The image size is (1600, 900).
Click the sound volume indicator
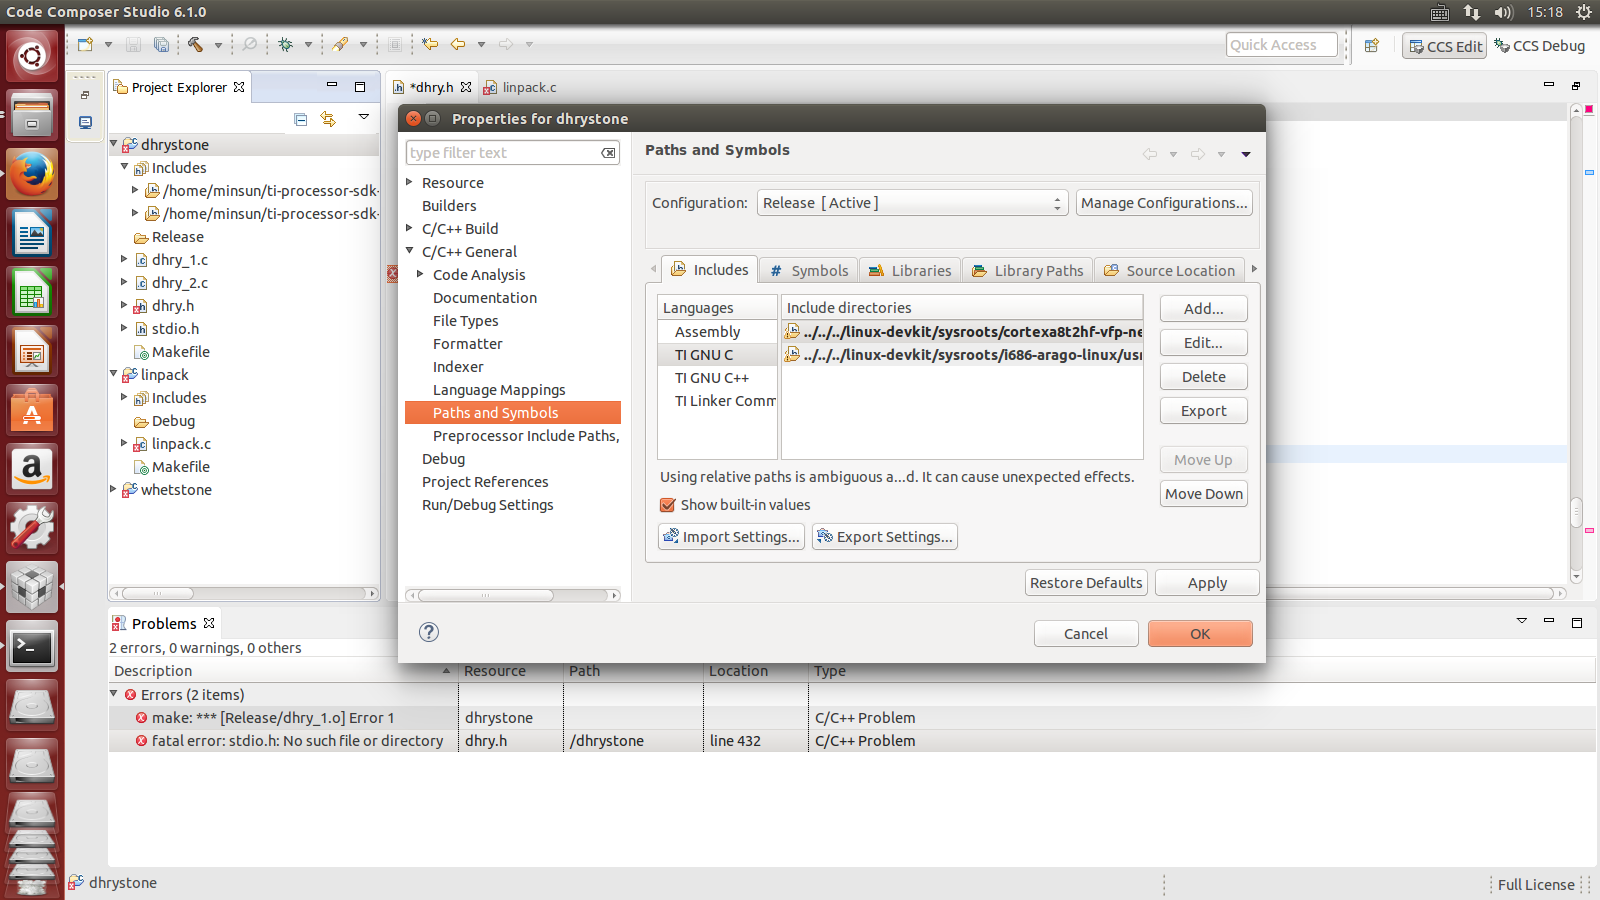[1503, 12]
